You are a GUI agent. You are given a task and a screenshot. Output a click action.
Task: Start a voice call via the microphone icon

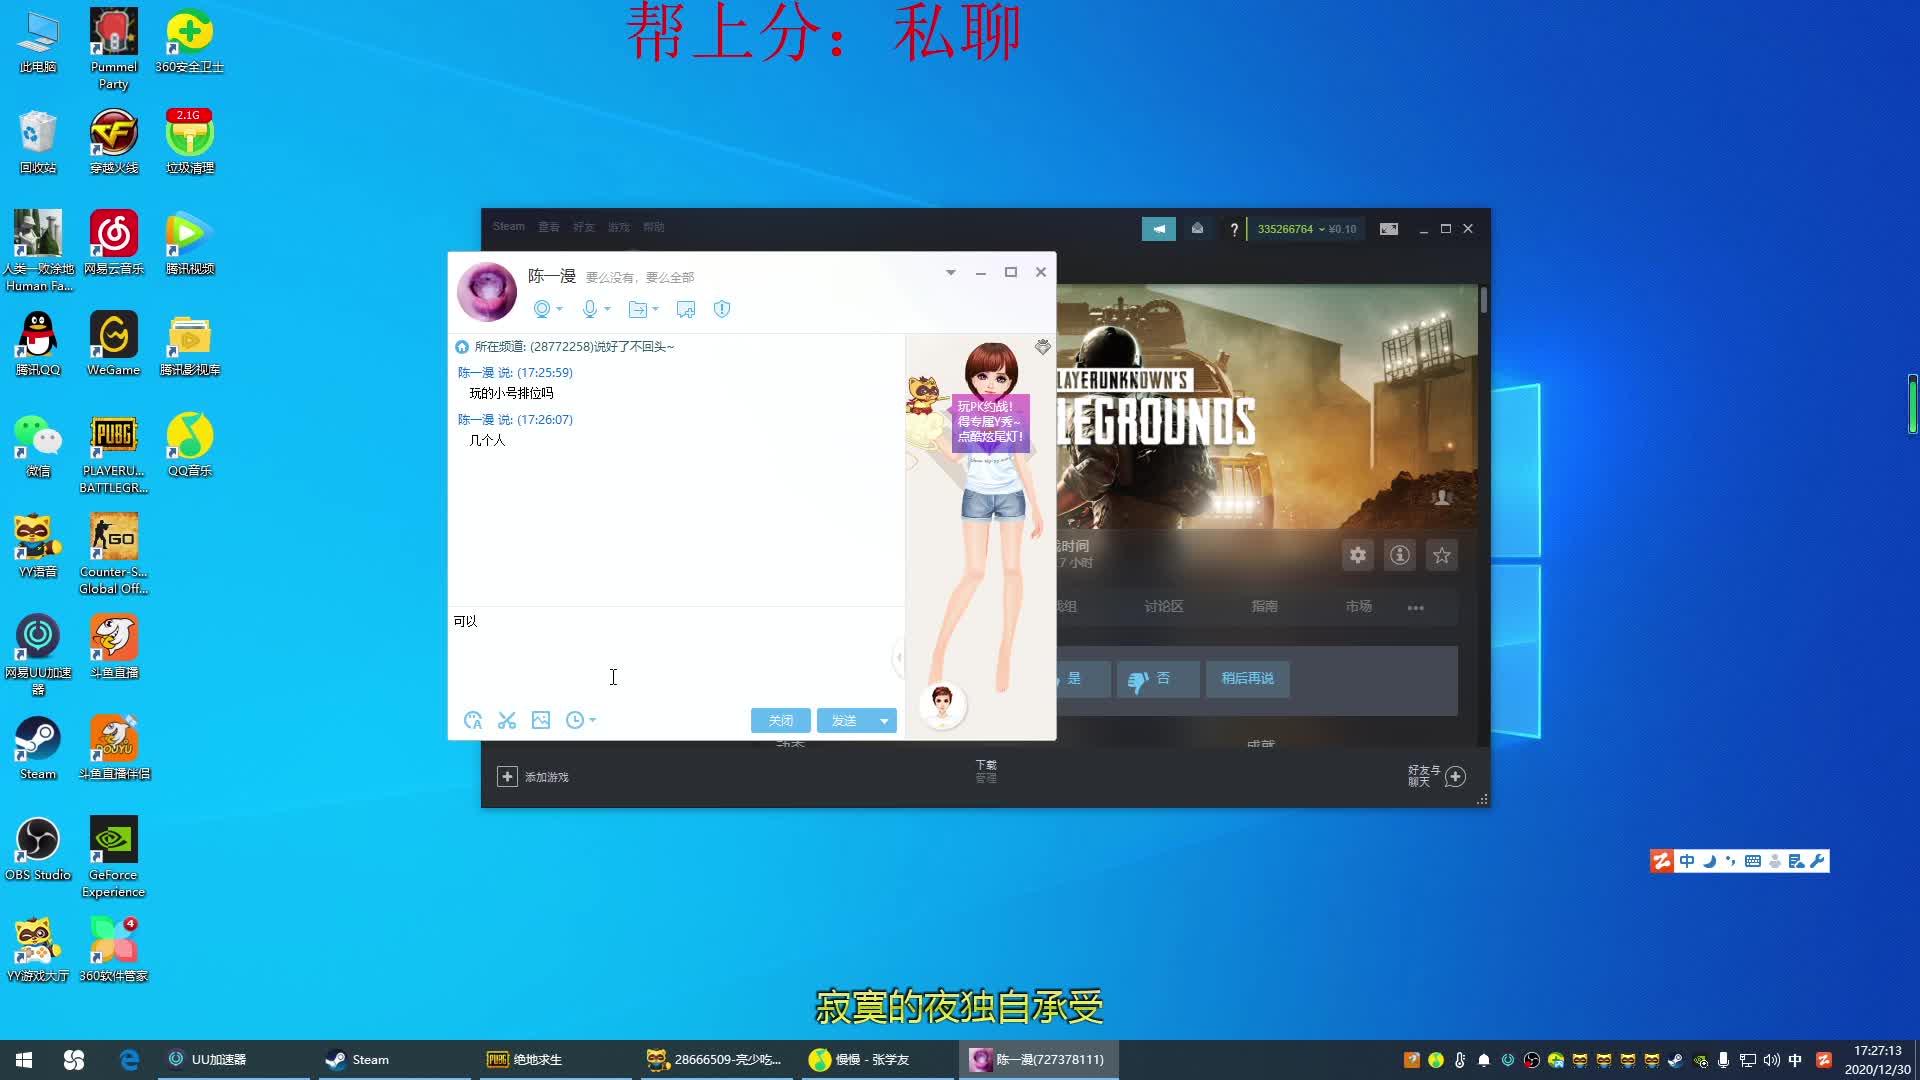(x=590, y=309)
